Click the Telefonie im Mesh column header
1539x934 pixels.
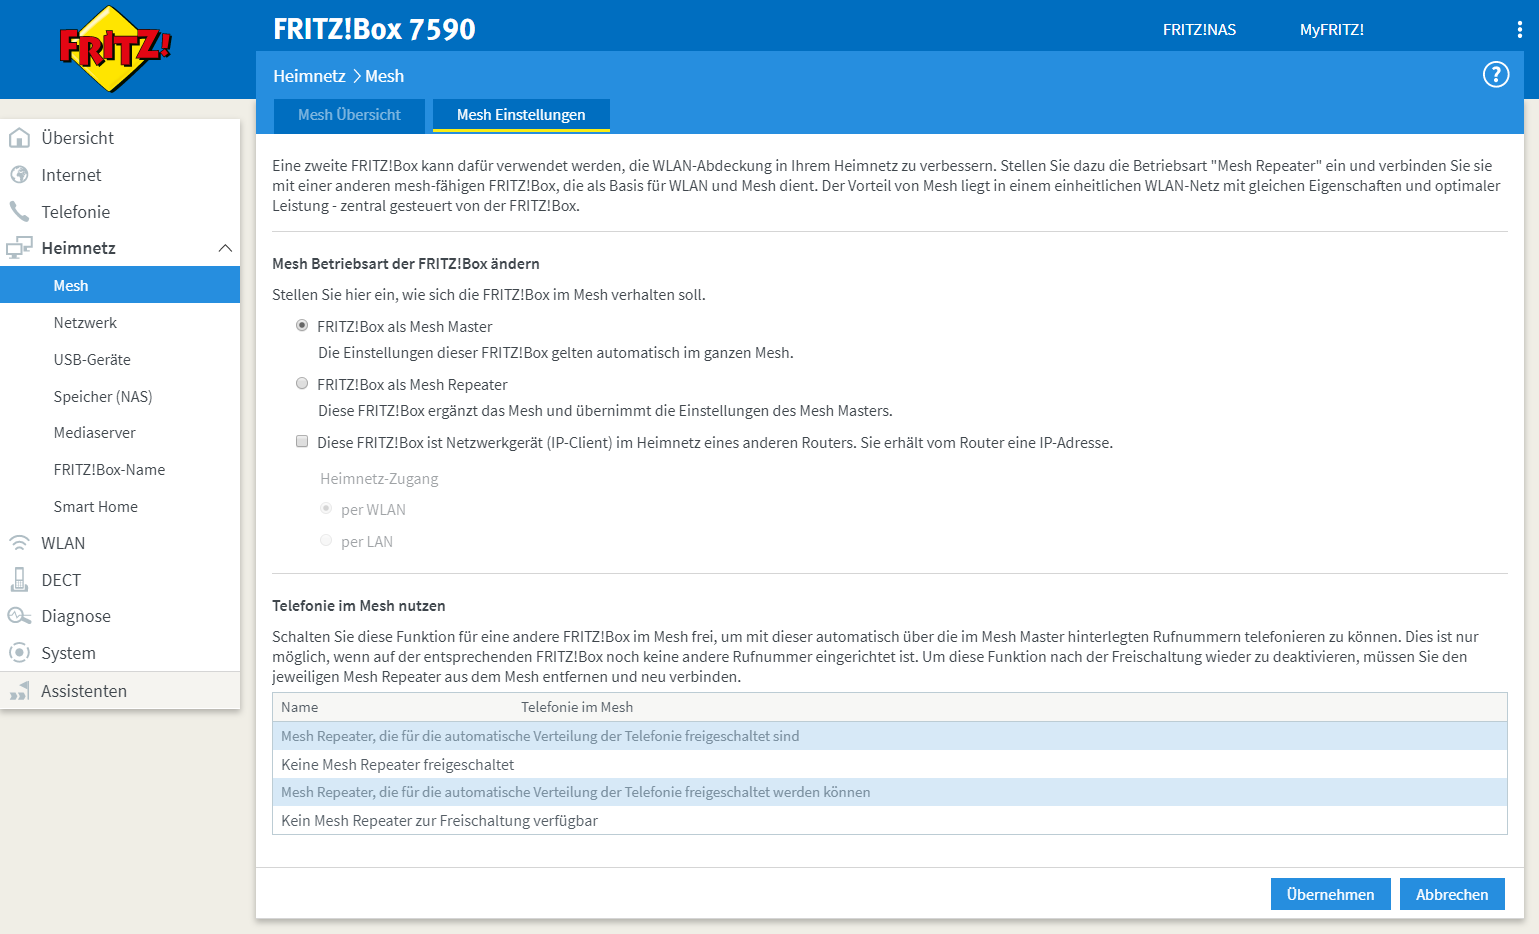(x=577, y=707)
